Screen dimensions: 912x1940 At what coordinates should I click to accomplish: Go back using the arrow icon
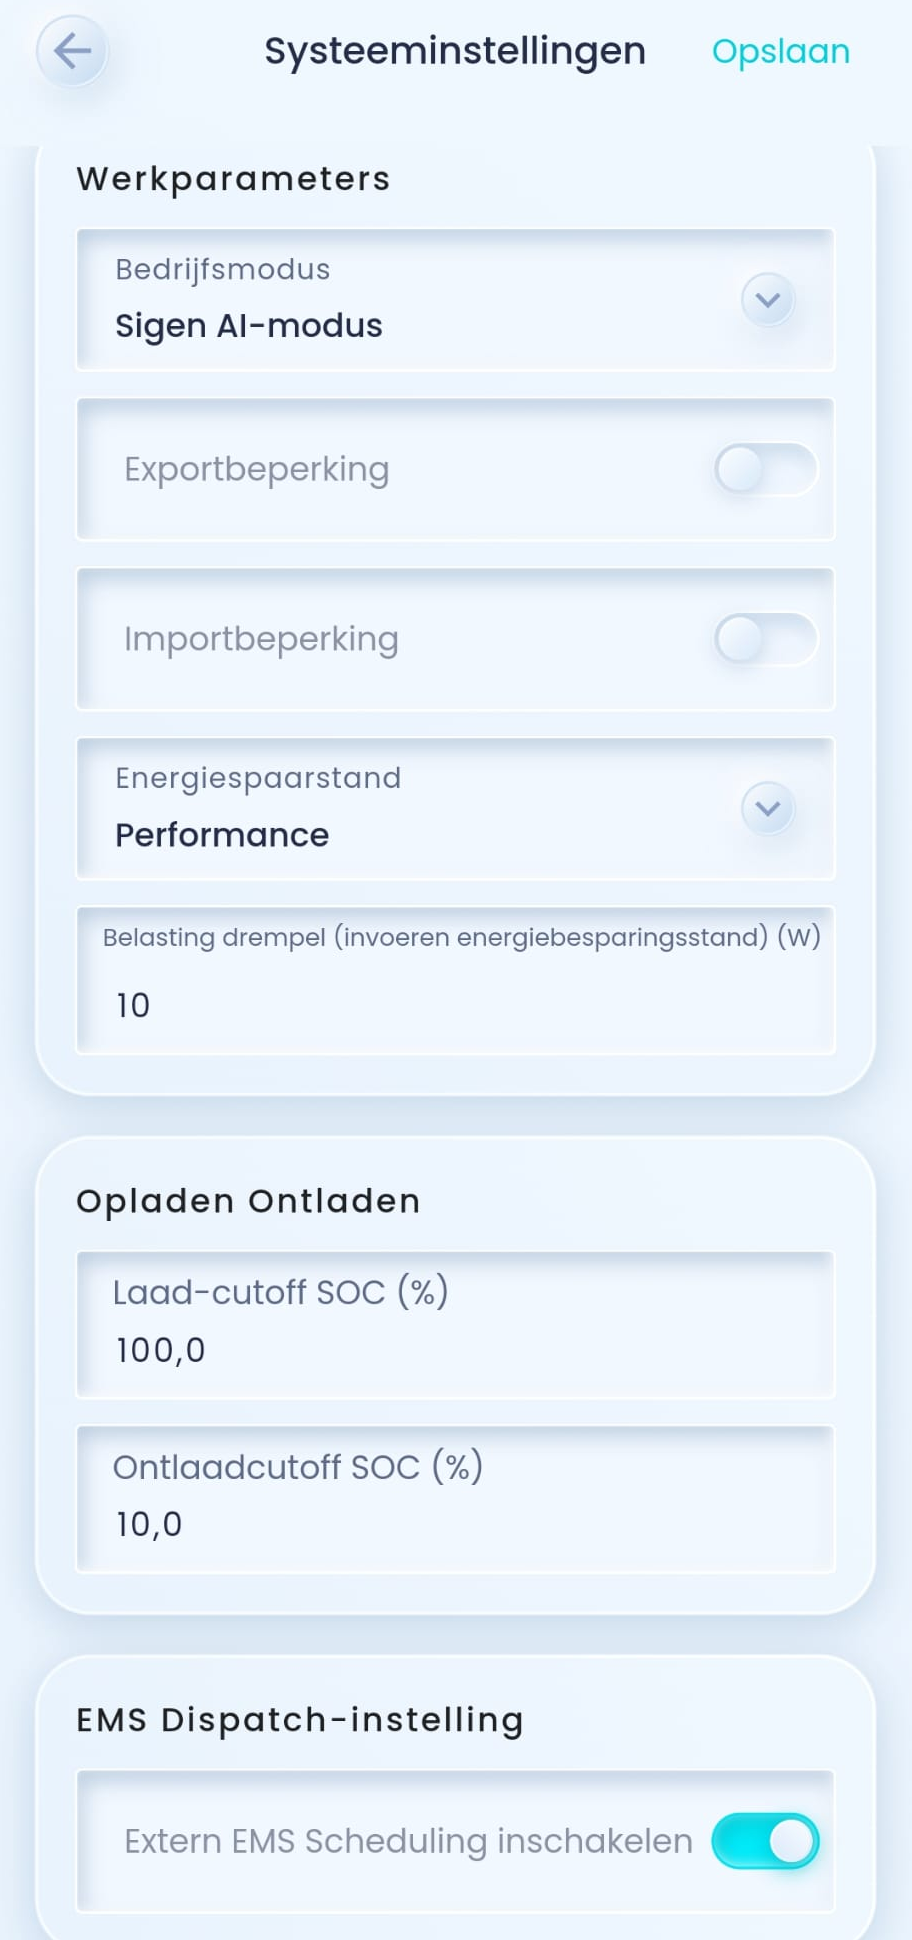[x=72, y=51]
